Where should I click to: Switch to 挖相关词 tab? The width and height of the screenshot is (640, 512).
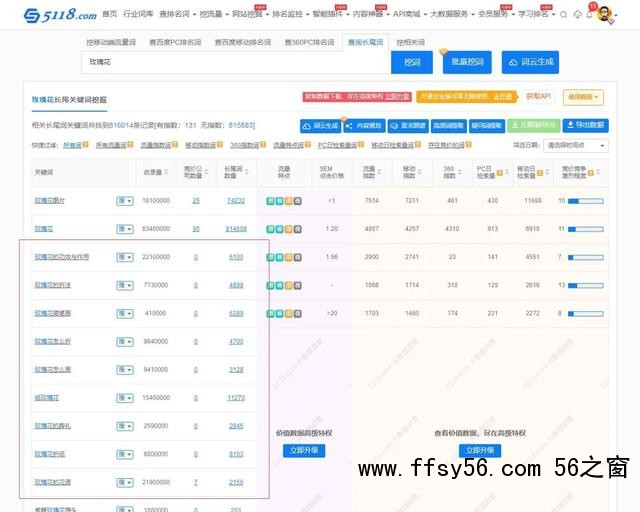coord(411,42)
